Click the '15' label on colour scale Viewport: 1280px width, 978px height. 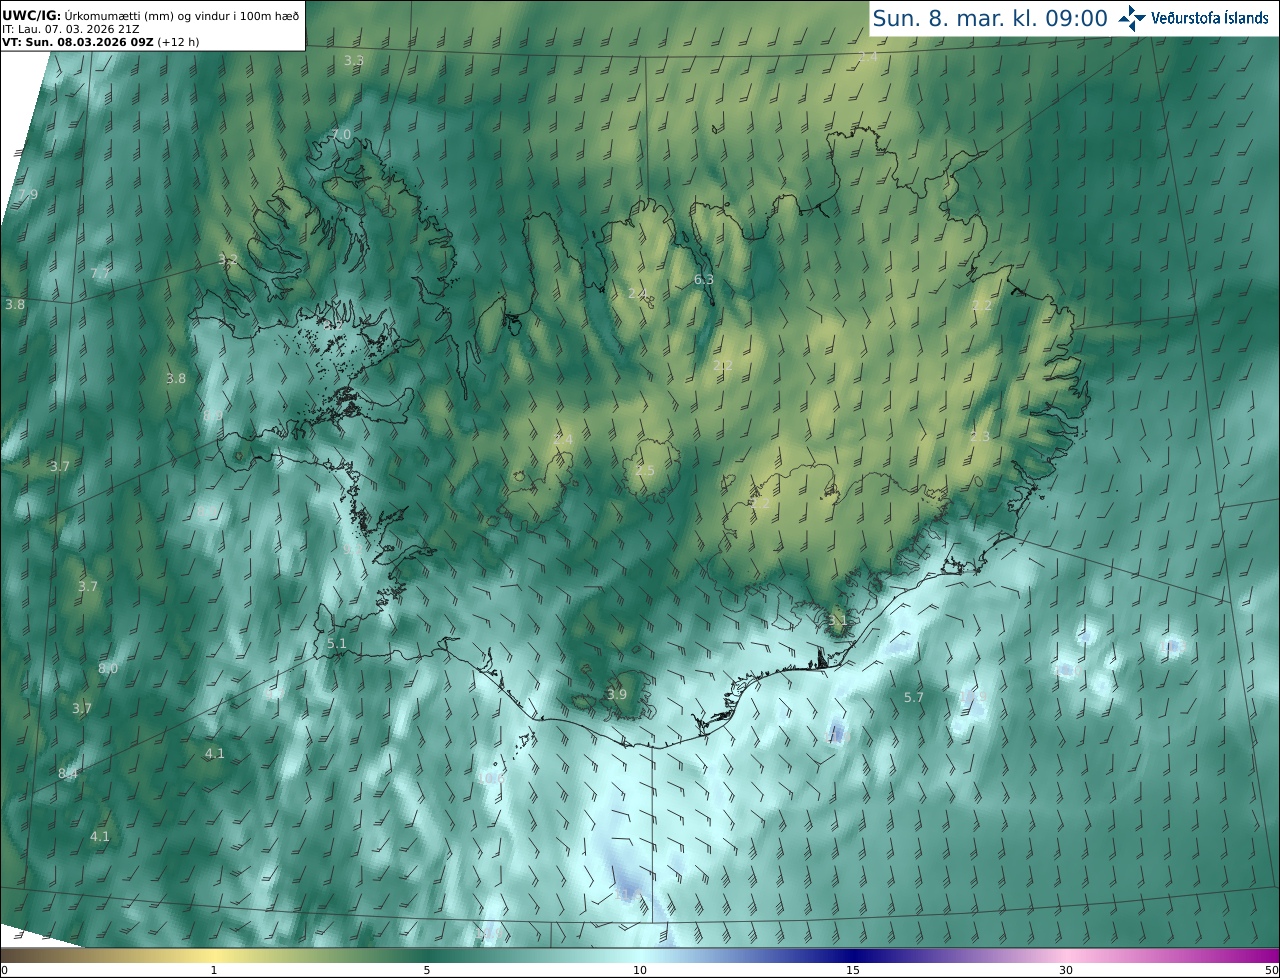tap(853, 970)
